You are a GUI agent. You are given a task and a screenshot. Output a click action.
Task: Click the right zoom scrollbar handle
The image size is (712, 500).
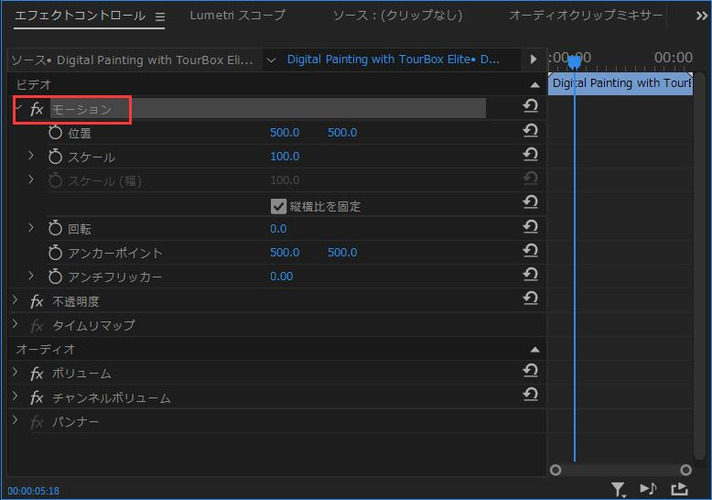pyautogui.click(x=686, y=470)
